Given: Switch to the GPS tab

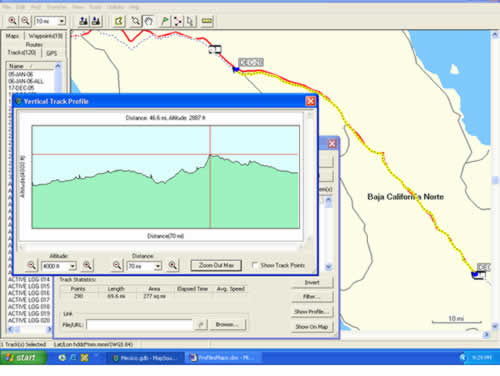Looking at the screenshot, I should pos(52,53).
